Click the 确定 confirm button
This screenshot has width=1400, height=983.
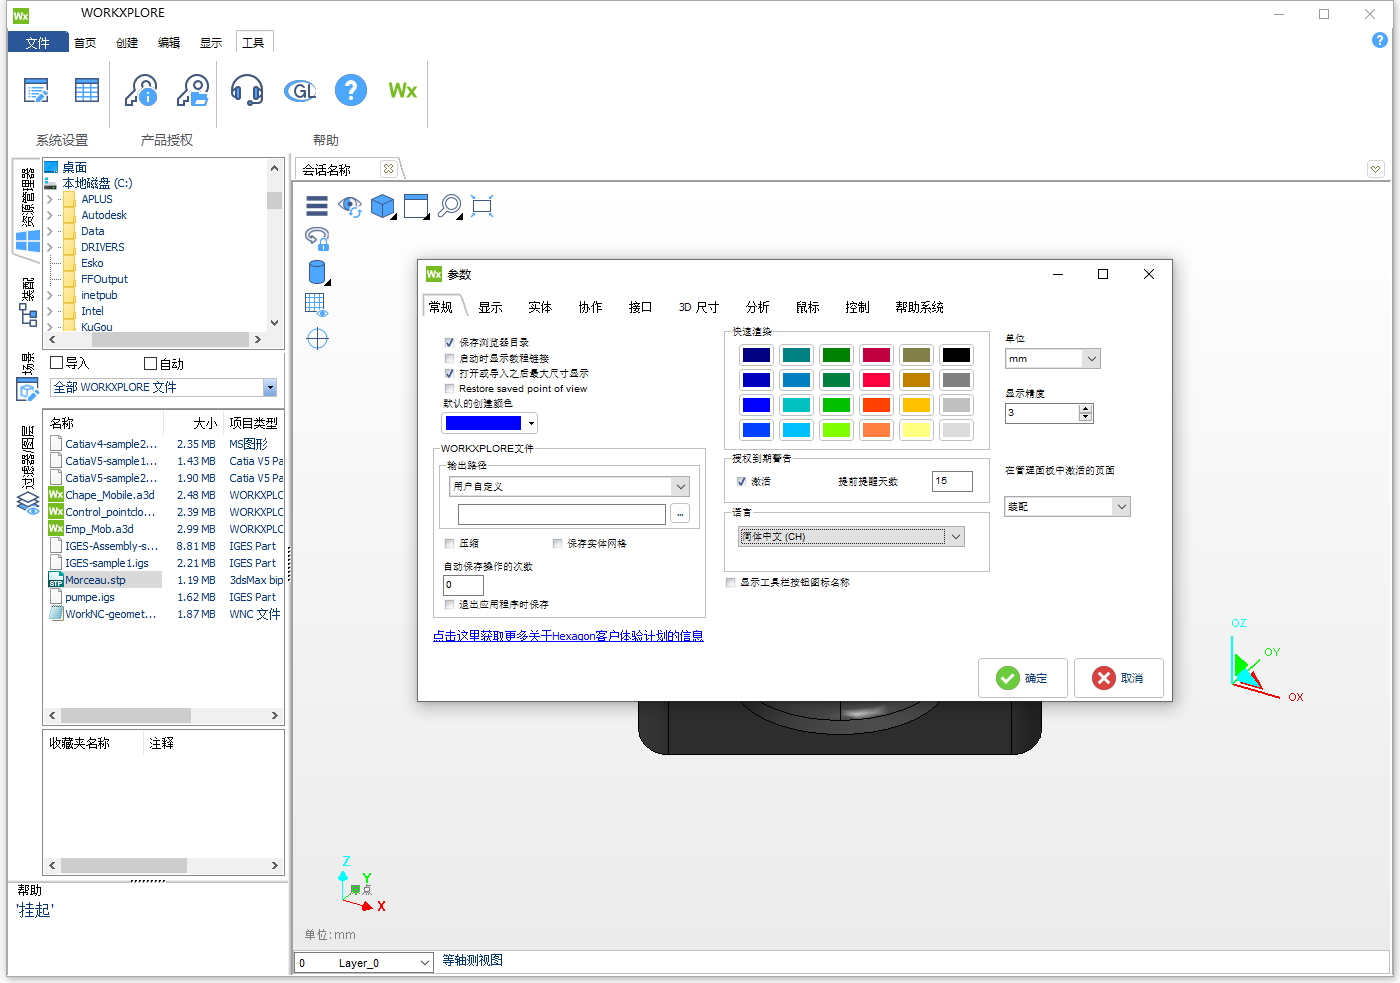[x=1023, y=678]
